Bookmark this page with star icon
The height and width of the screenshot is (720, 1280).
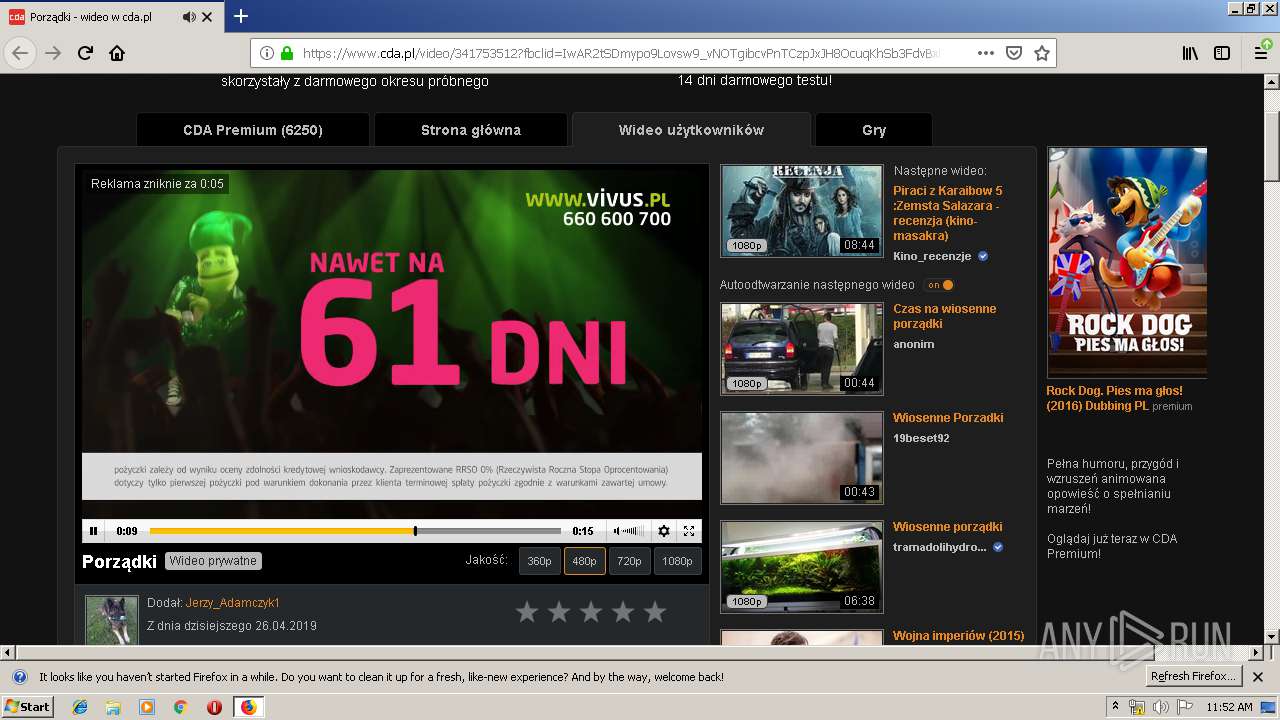tap(1042, 53)
